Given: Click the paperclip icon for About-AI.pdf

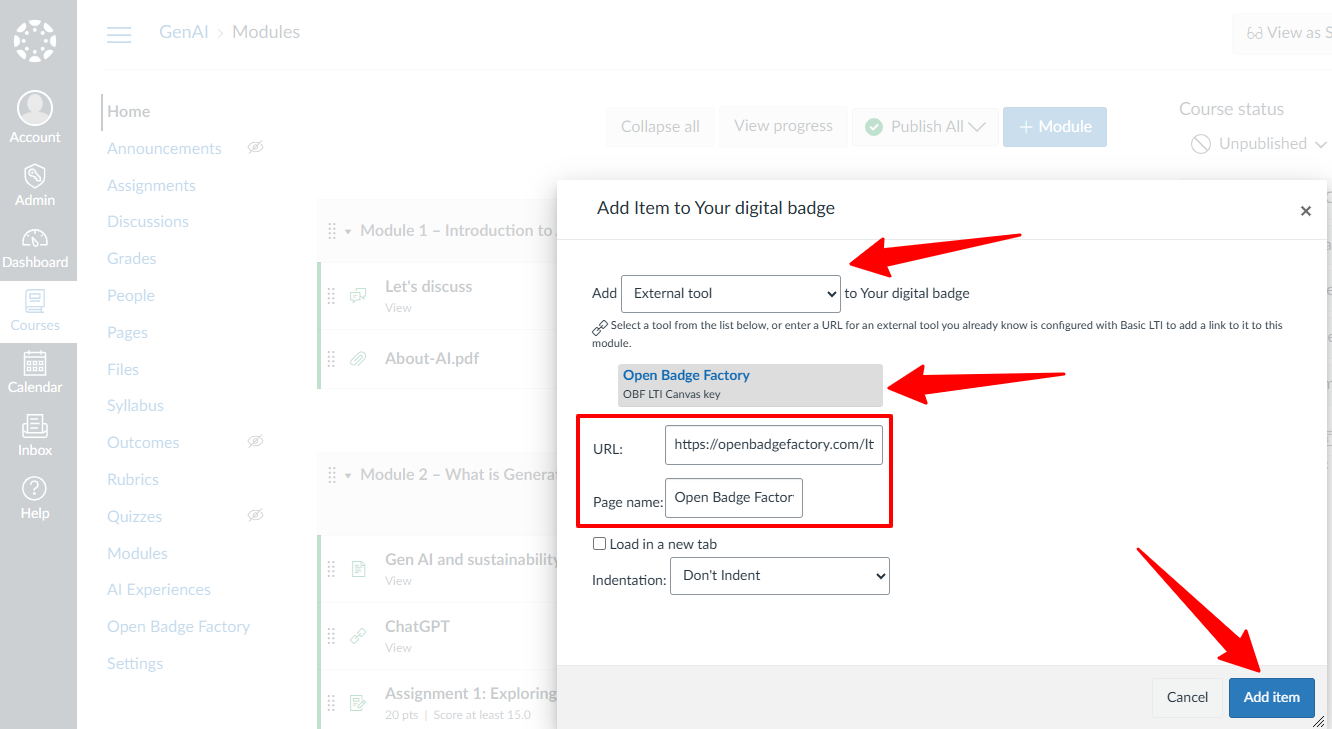Looking at the screenshot, I should tap(358, 359).
